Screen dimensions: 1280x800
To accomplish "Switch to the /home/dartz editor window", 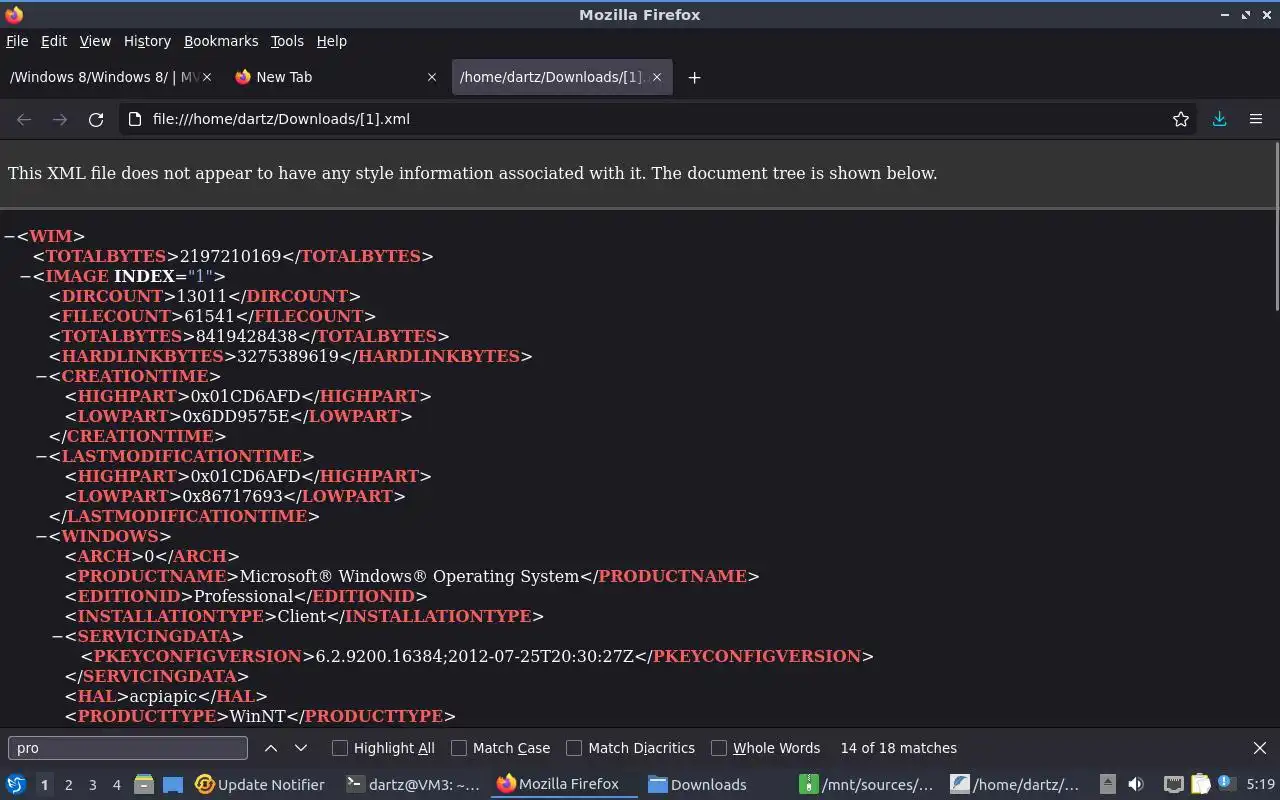I will pos(1015,785).
